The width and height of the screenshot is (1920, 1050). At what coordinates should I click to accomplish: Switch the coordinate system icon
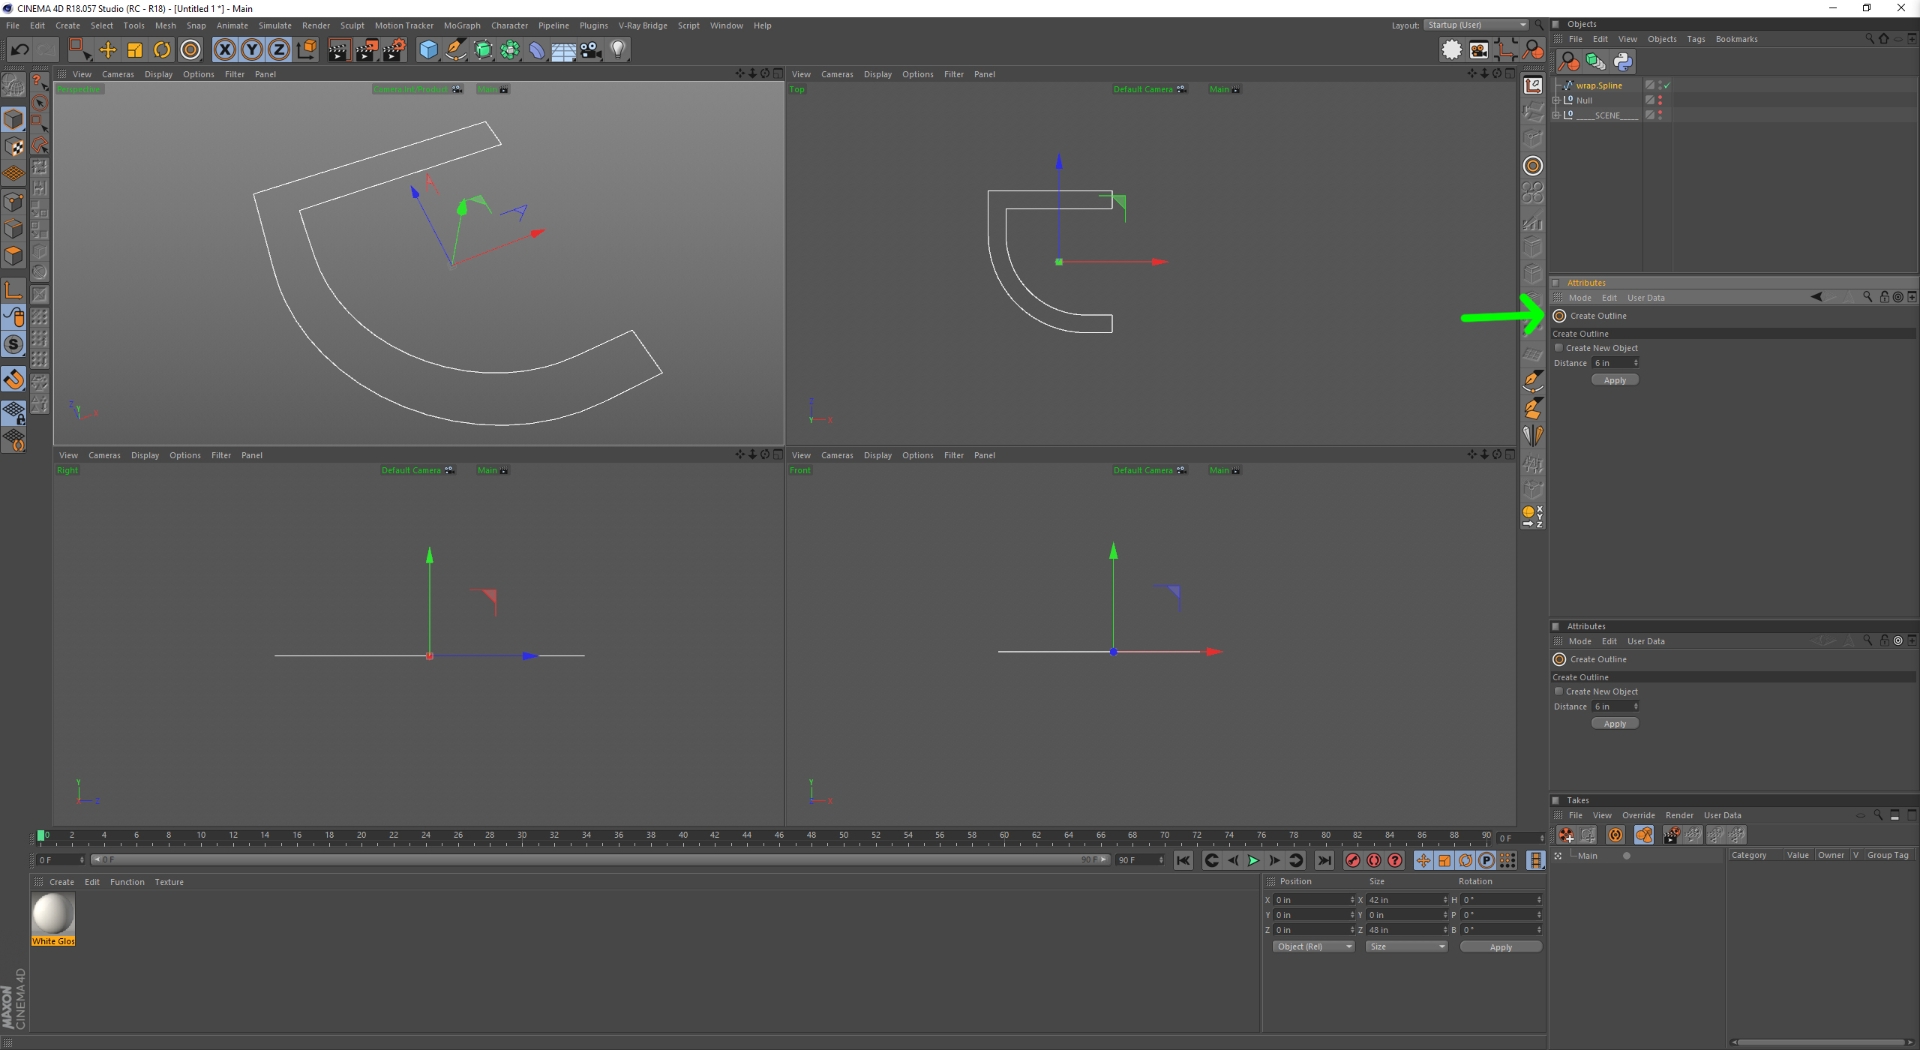(x=307, y=49)
